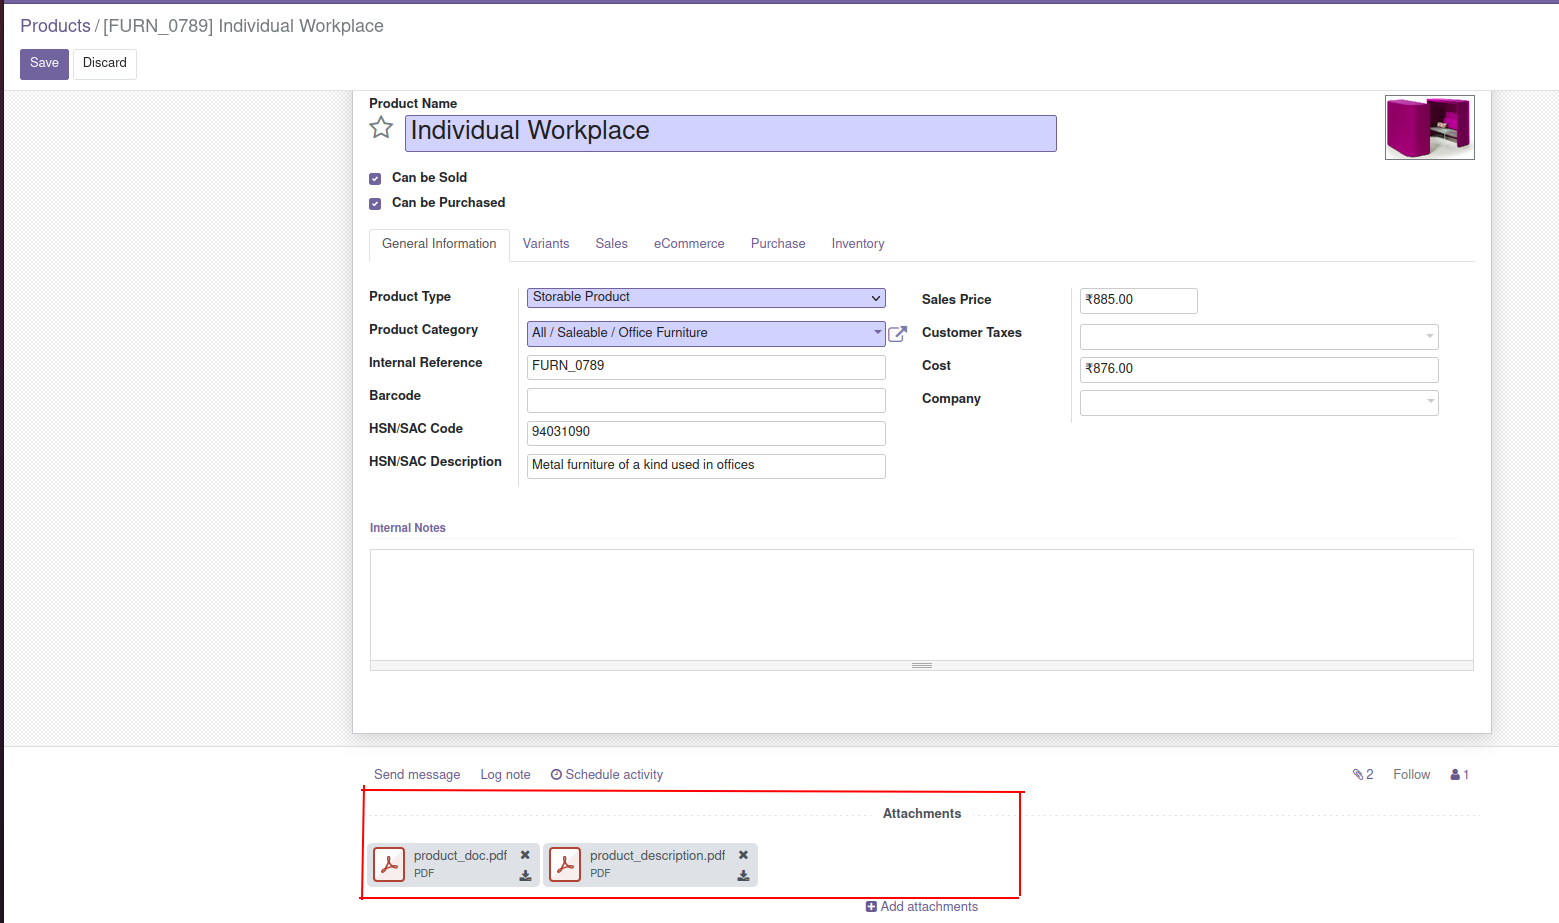Click the HSN/SAC Code field
This screenshot has width=1559, height=923.
tap(706, 433)
